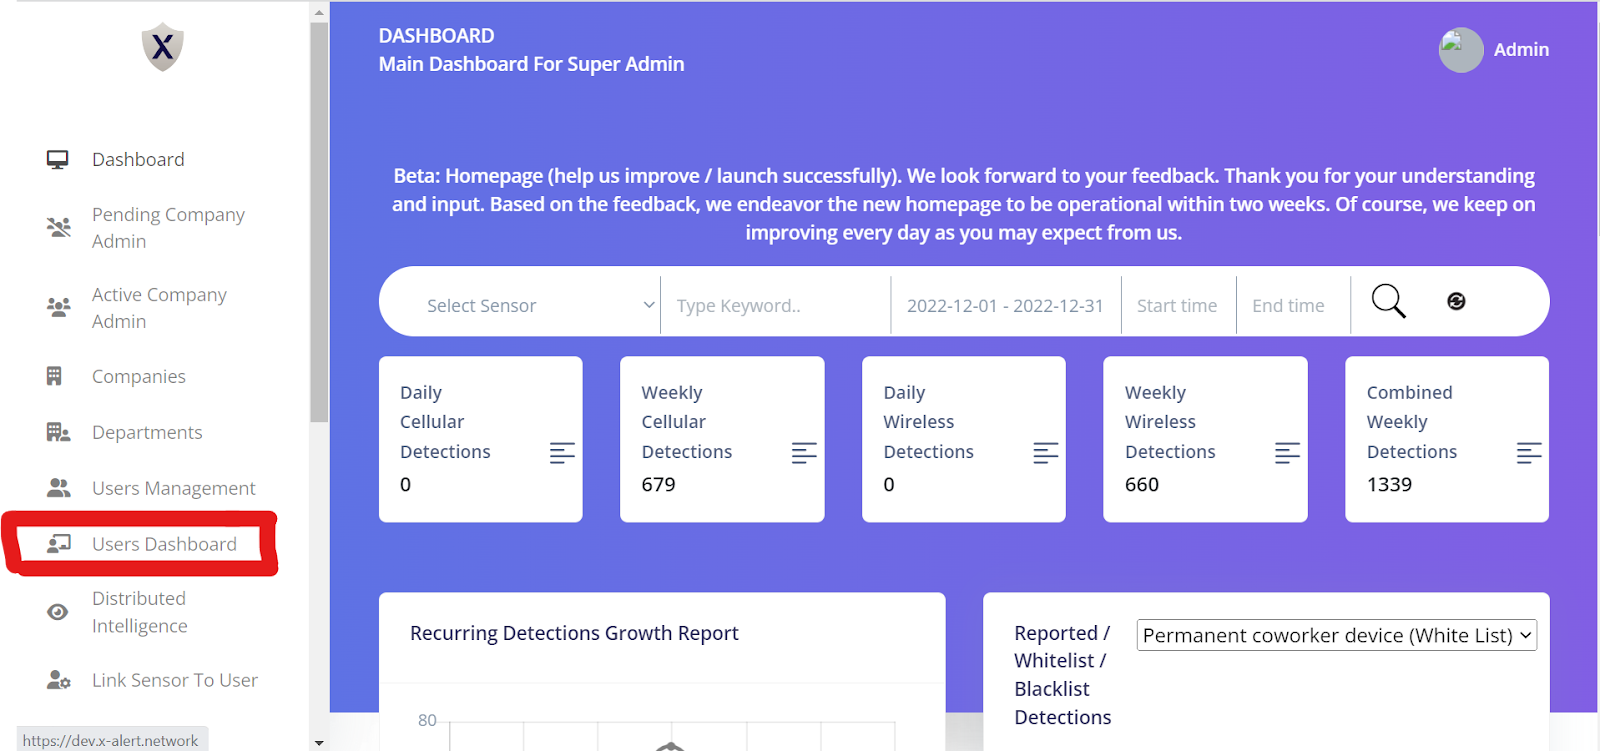Open Daily Cellular Detections list icon
The height and width of the screenshot is (751, 1600).
click(562, 453)
